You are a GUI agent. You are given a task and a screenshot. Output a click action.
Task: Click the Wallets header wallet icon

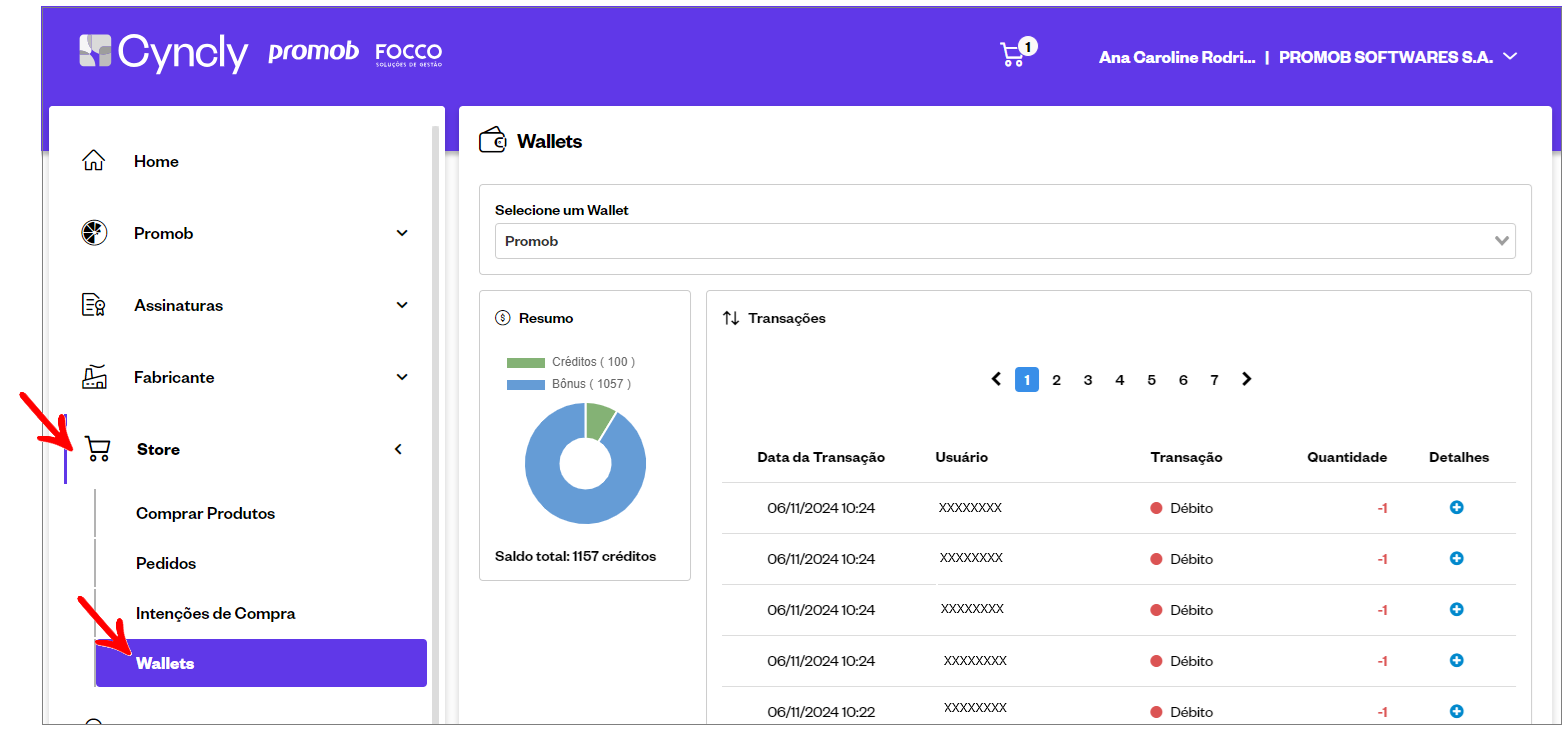point(493,140)
